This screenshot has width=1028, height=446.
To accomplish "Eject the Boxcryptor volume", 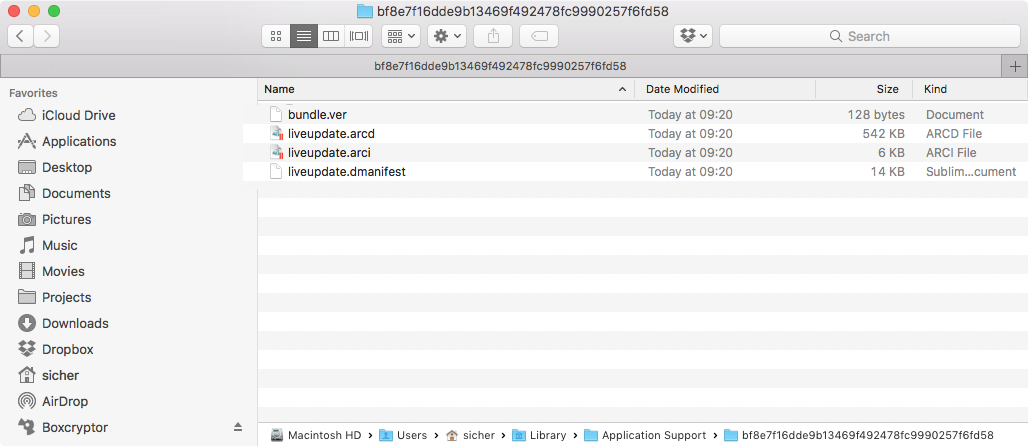I will [238, 427].
